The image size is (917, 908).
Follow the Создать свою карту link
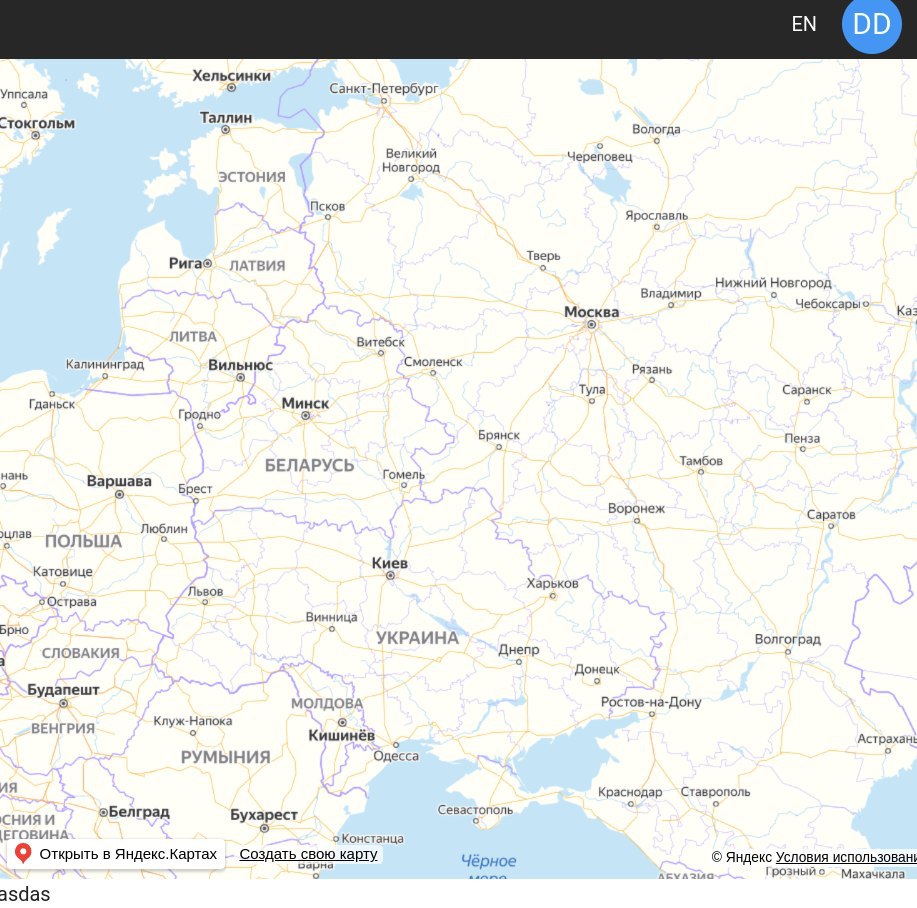[x=308, y=854]
